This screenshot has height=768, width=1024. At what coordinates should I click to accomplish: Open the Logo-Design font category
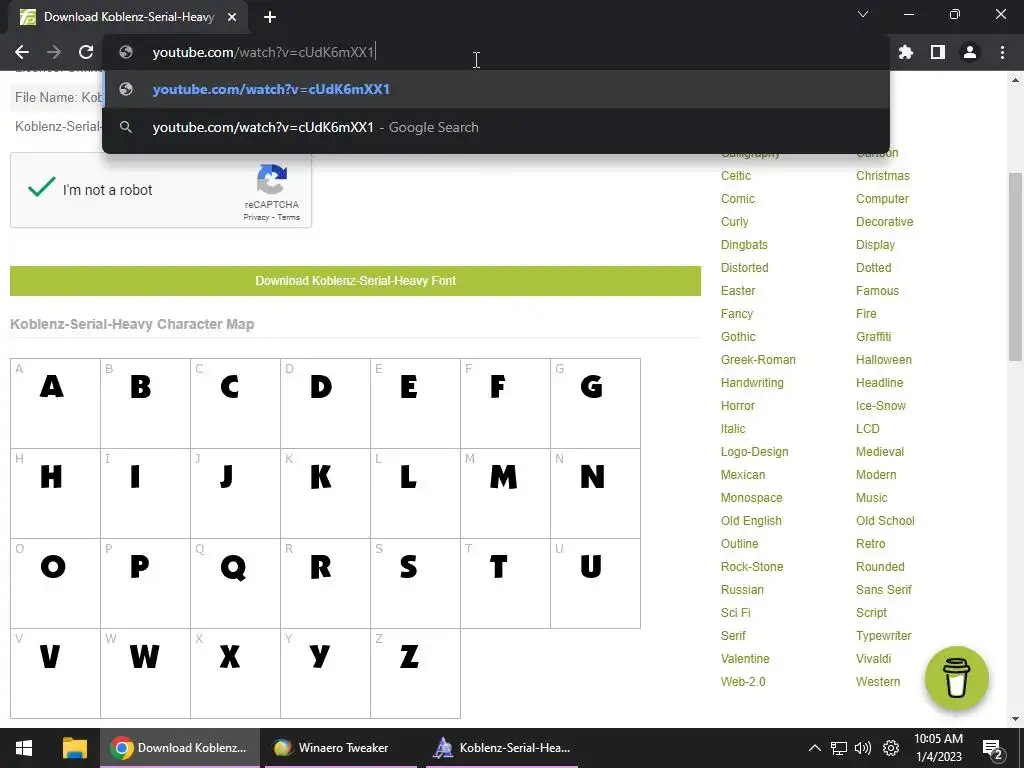coord(754,452)
